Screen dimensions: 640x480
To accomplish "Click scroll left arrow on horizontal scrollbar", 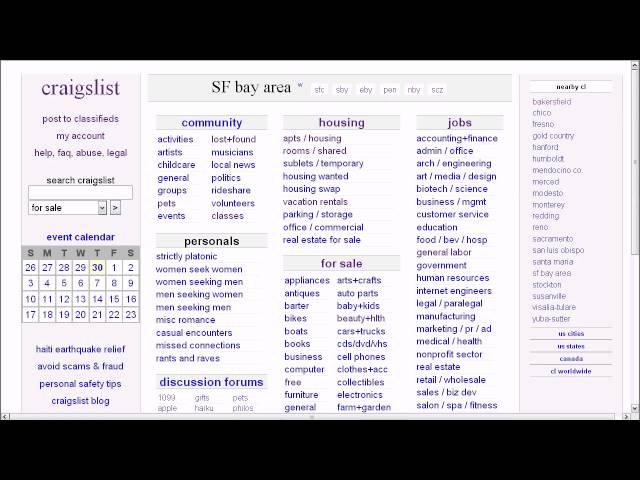I will (x=5, y=416).
